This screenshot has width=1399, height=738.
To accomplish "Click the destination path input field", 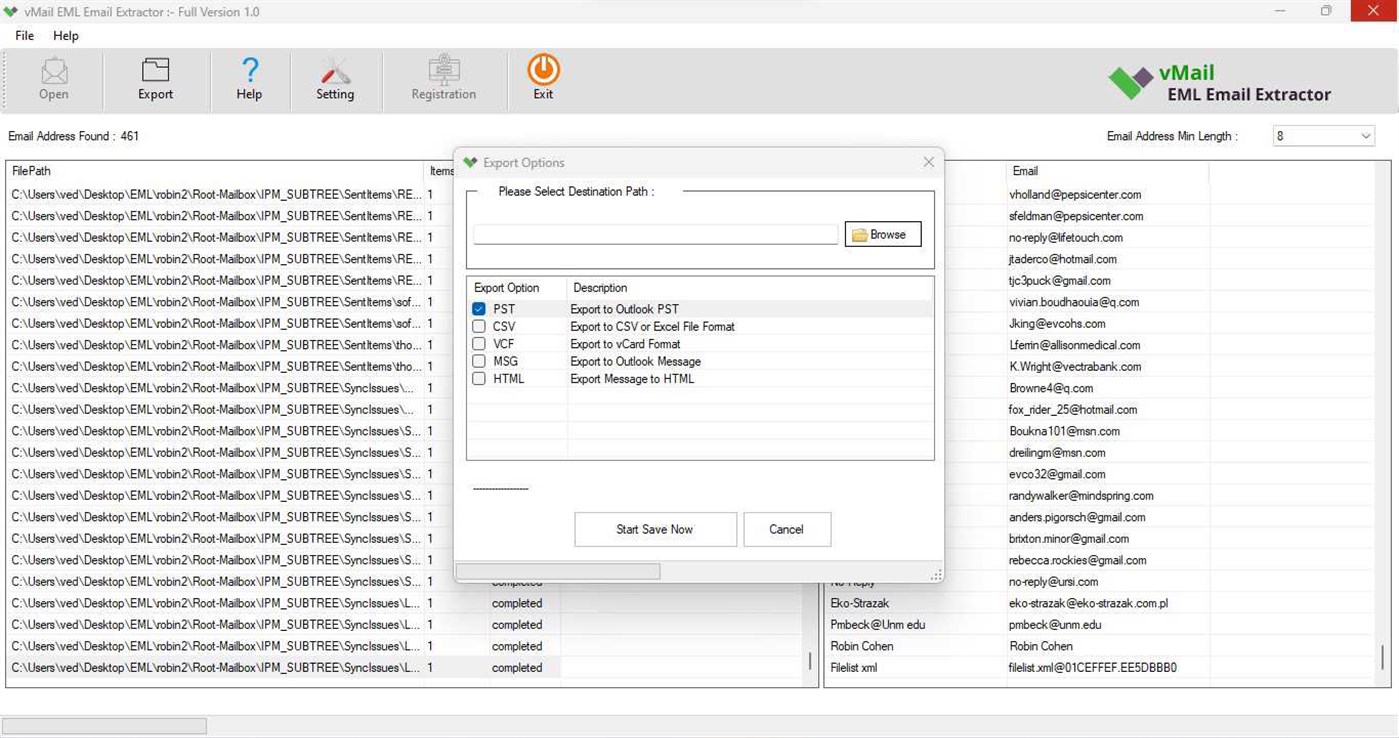I will click(x=655, y=233).
